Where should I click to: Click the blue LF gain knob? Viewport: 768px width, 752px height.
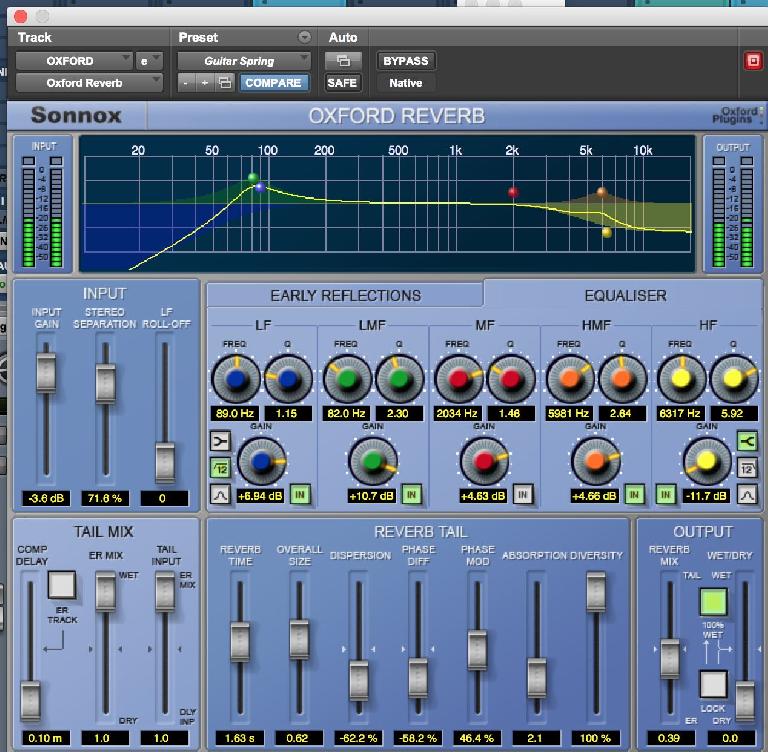click(x=262, y=461)
